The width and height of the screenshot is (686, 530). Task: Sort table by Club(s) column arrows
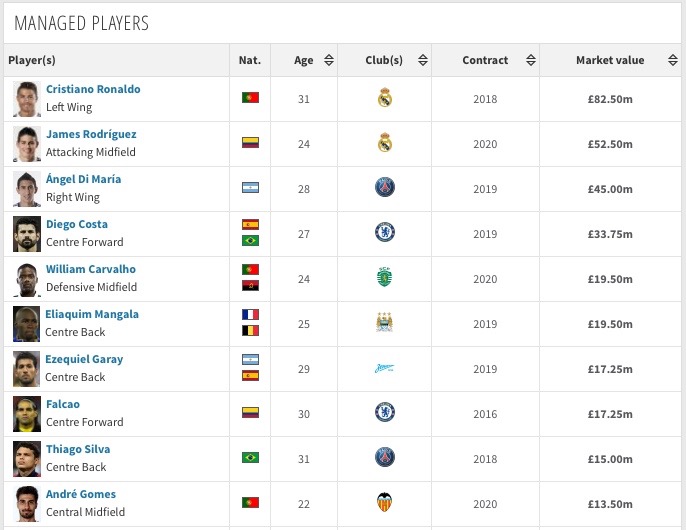(422, 61)
